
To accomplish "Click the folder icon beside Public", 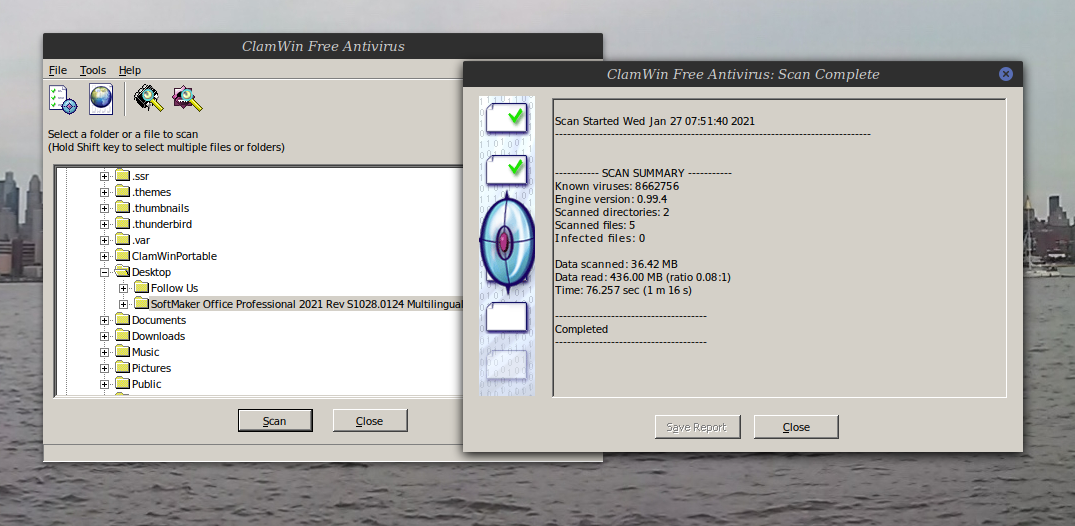I will point(122,383).
